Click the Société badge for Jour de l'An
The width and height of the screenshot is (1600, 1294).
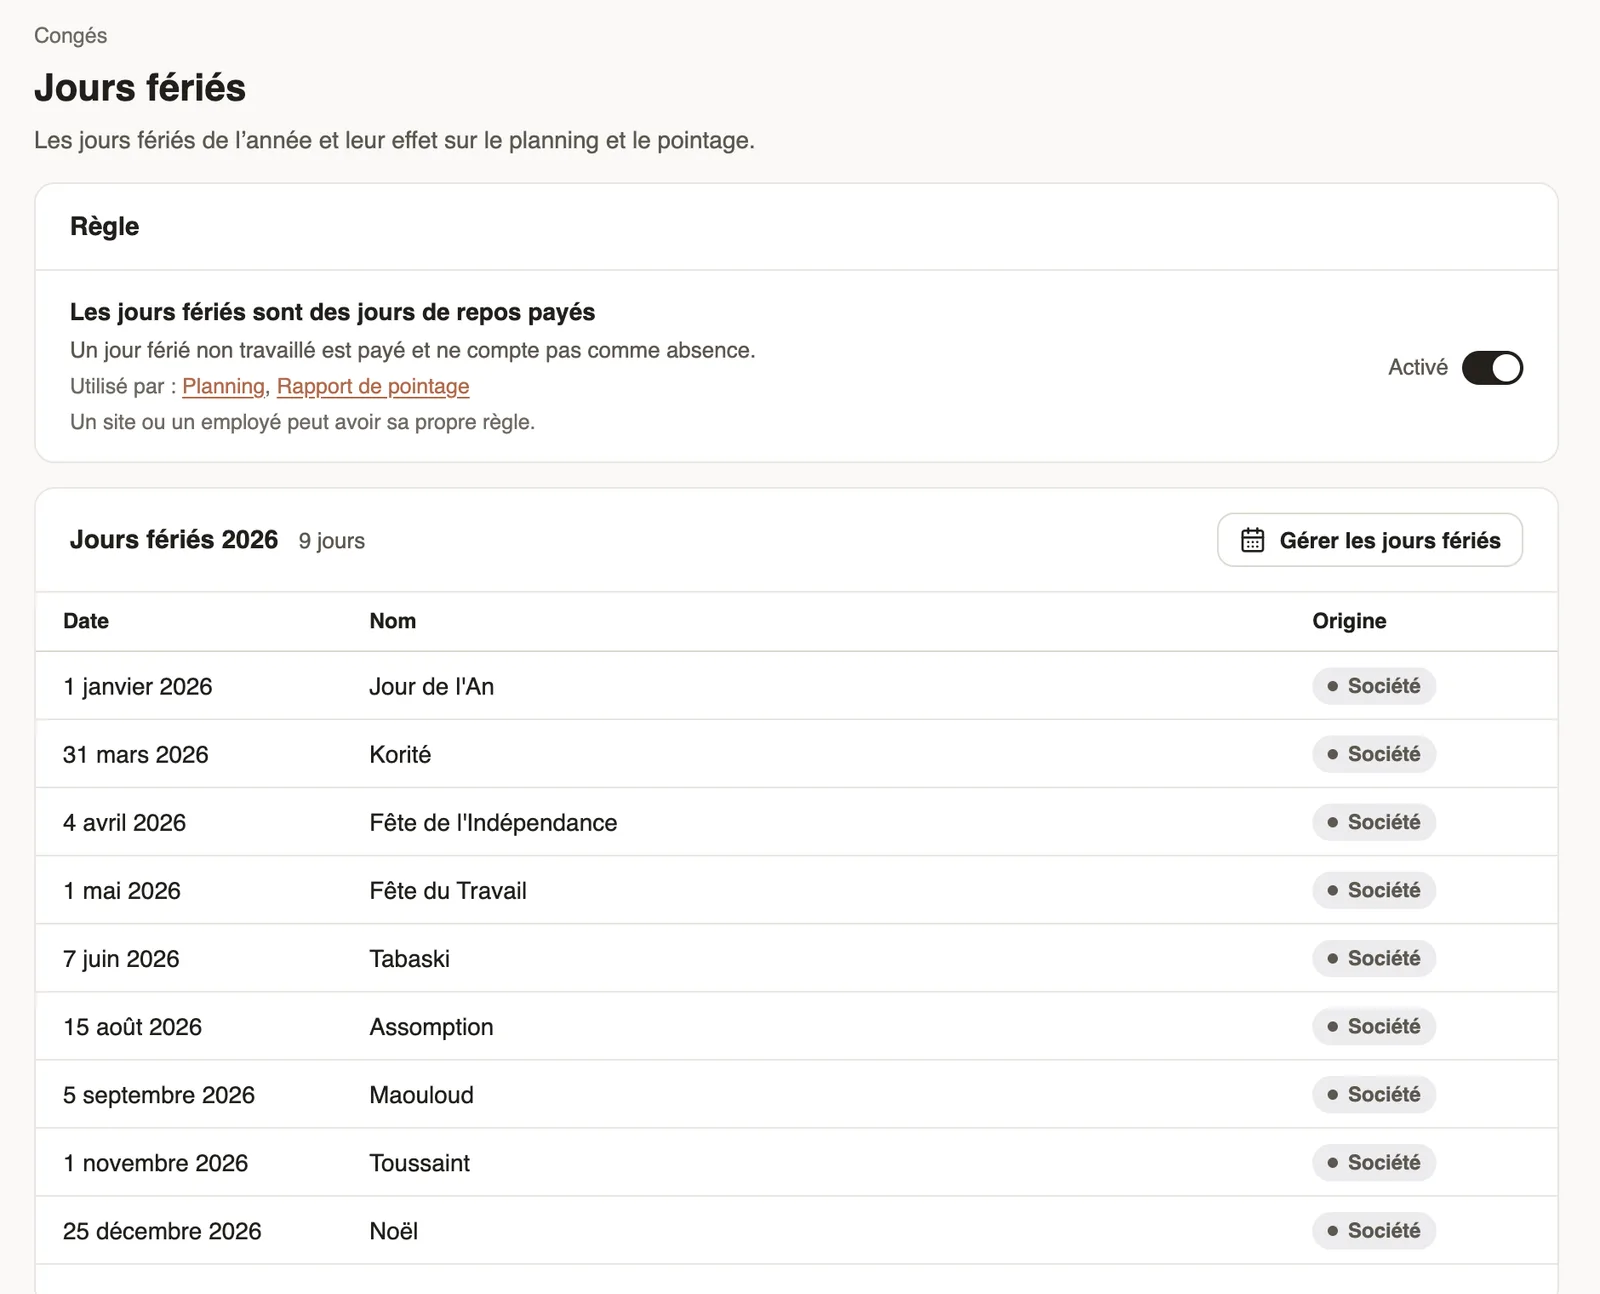pos(1374,686)
